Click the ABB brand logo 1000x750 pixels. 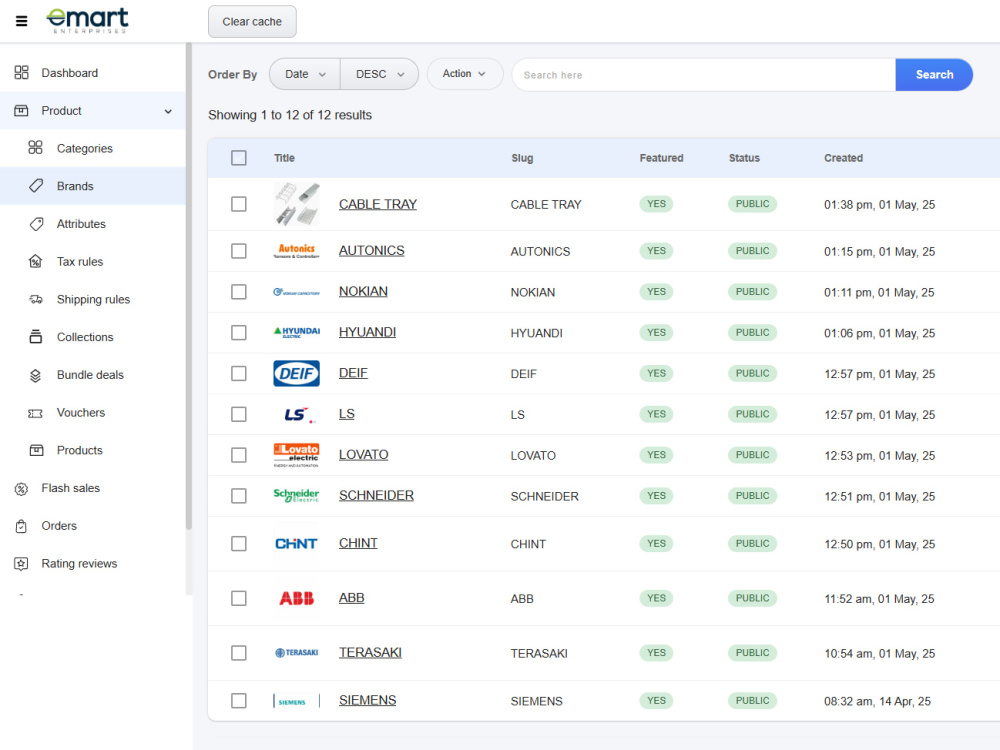(x=297, y=598)
